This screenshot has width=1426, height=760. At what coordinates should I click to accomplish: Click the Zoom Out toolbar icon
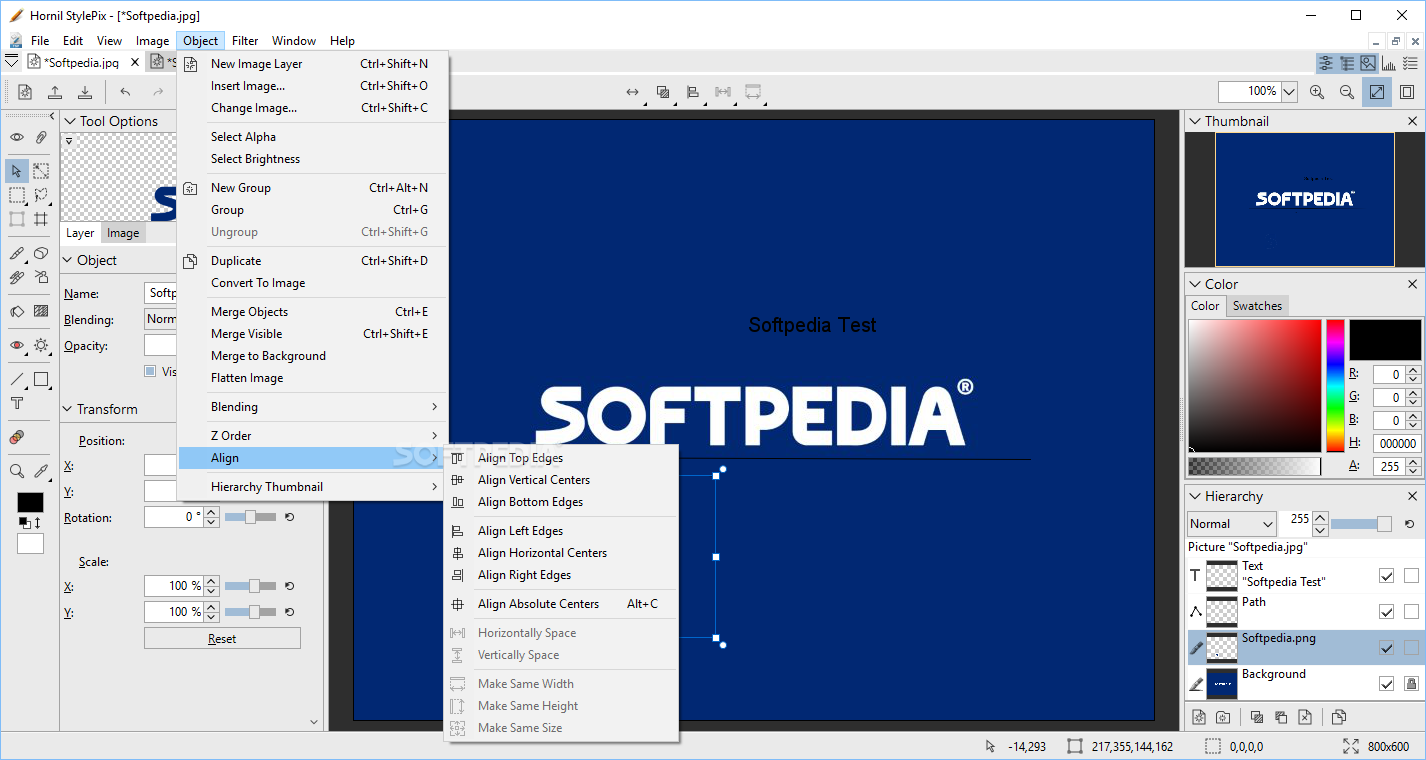(x=1347, y=92)
